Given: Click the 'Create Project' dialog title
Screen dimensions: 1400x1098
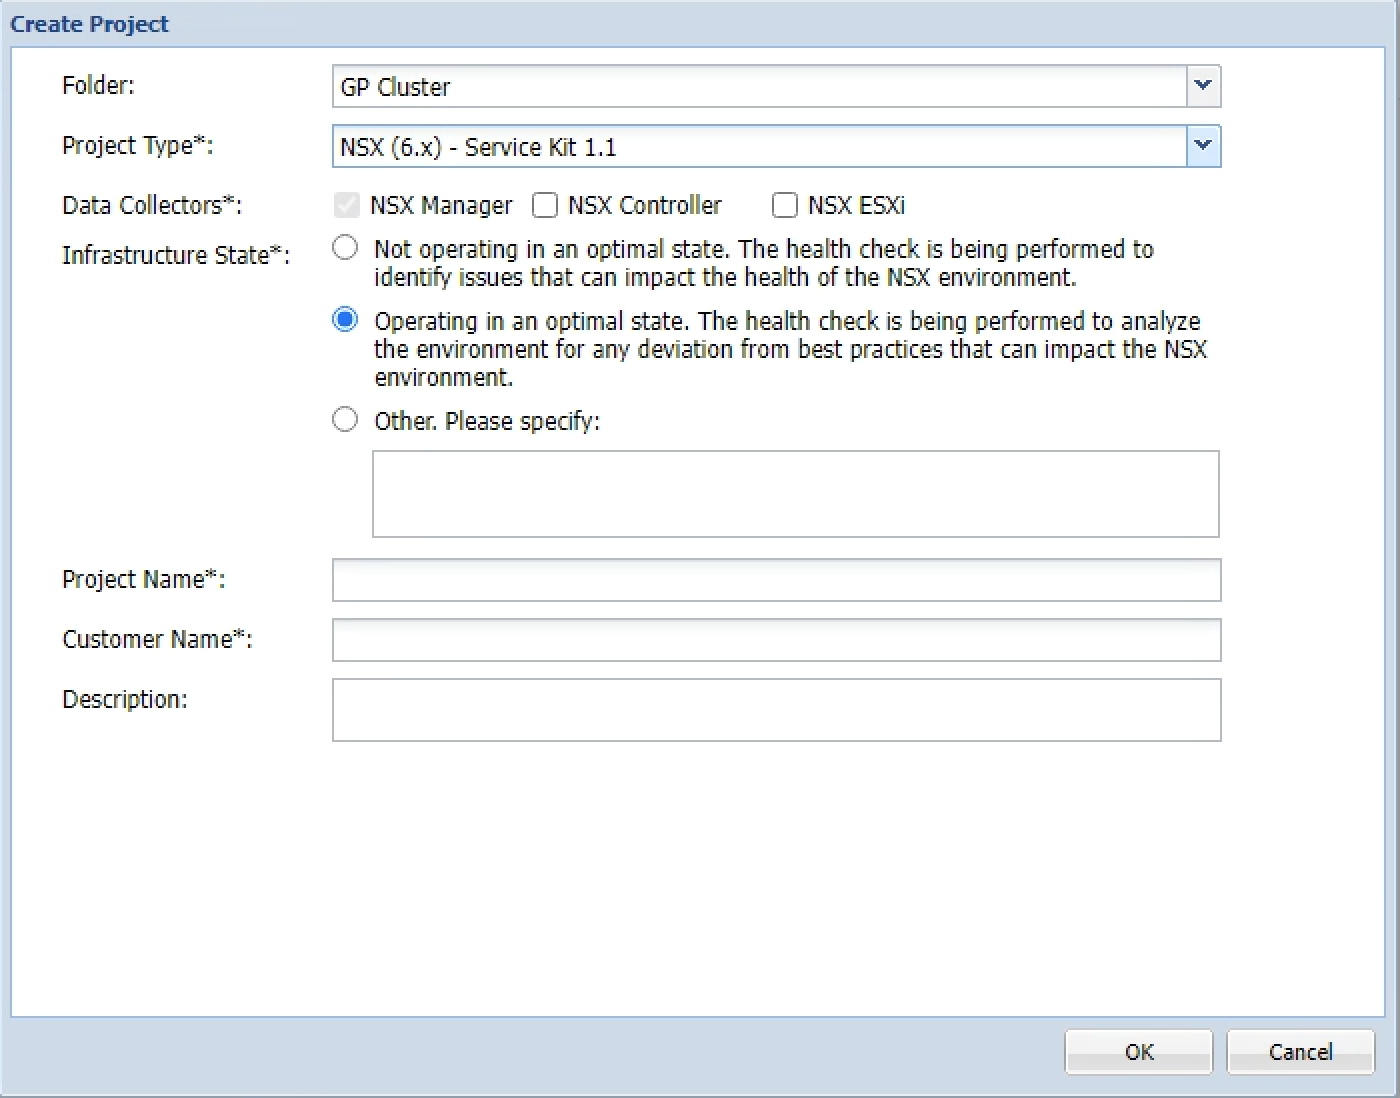Looking at the screenshot, I should 90,24.
